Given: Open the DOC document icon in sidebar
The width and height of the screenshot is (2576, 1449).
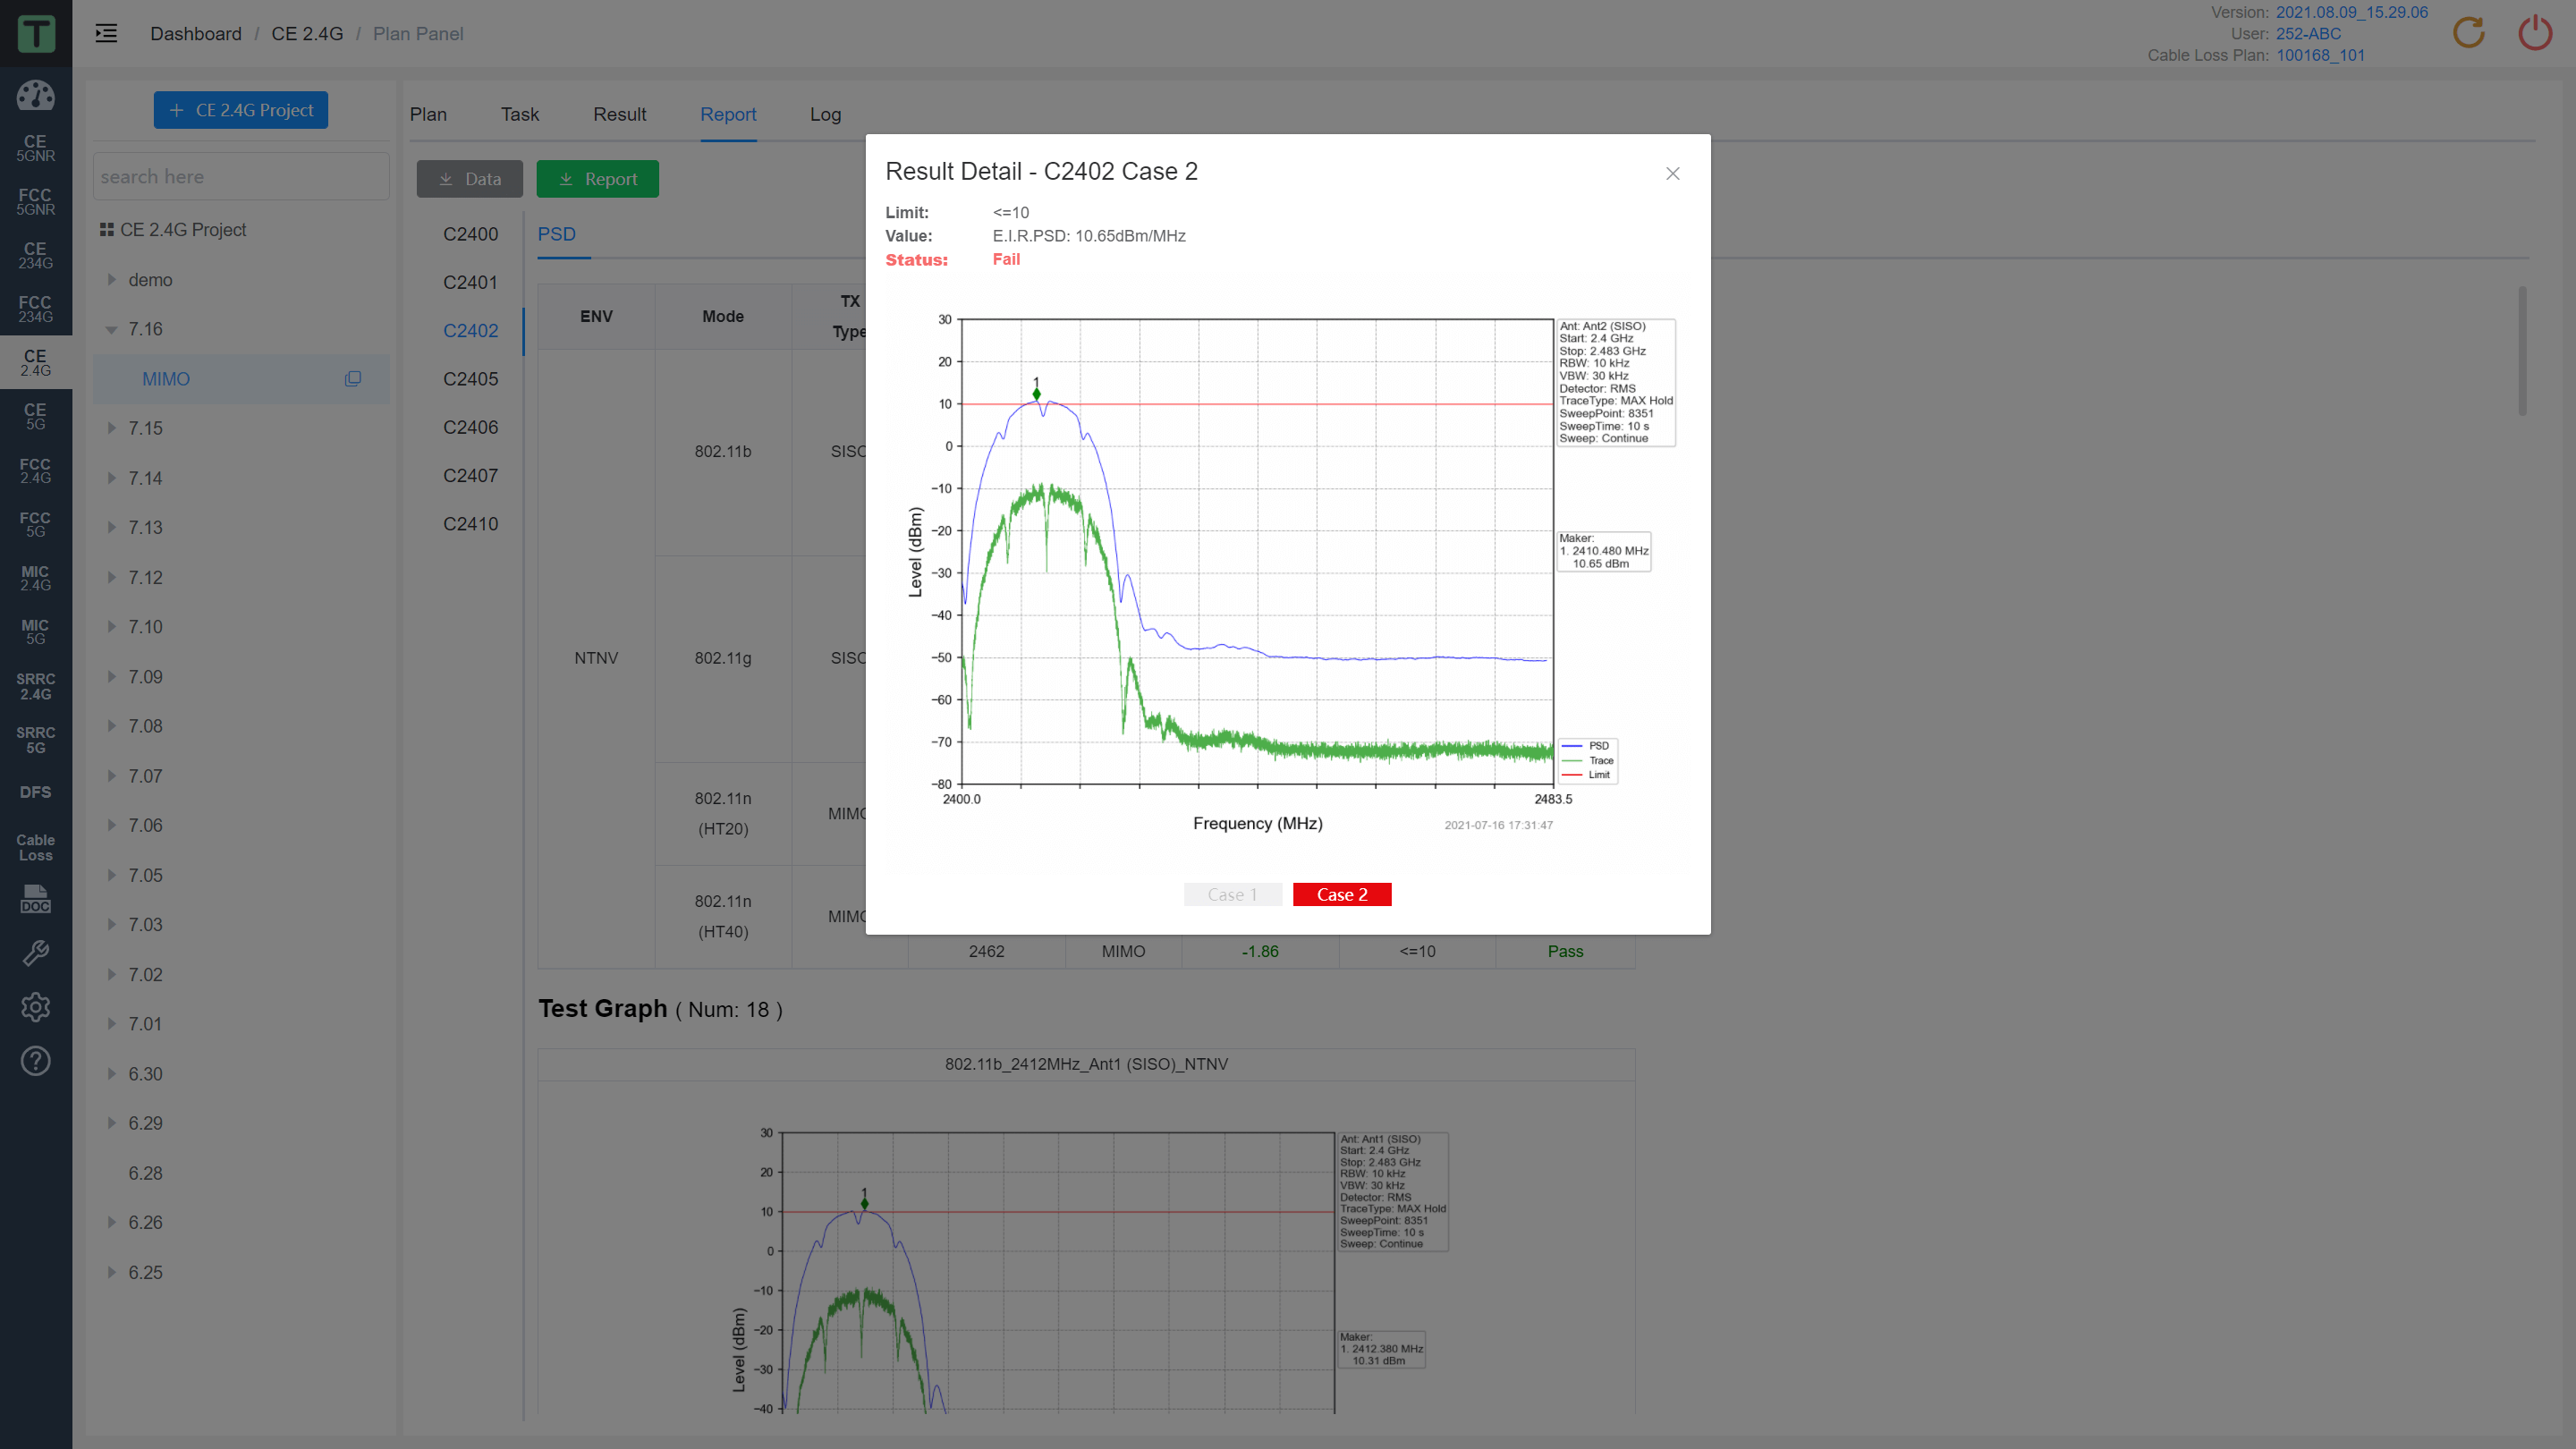Looking at the screenshot, I should click(35, 899).
